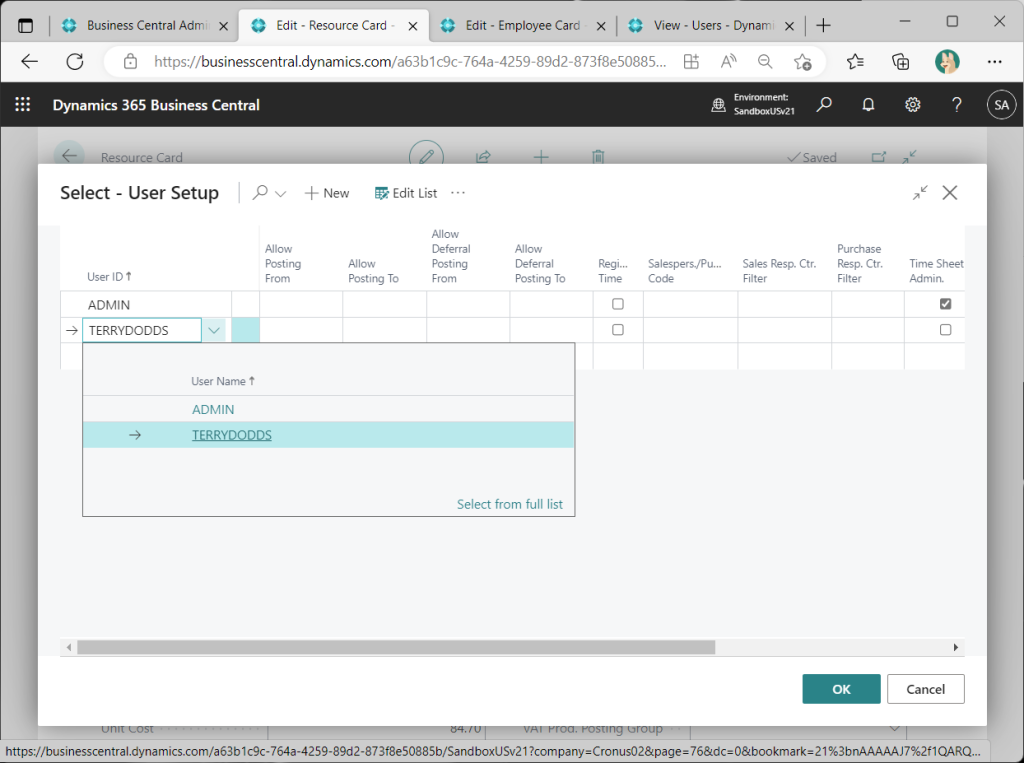The height and width of the screenshot is (763, 1024).
Task: Open the Business Central search magnifier
Action: pyautogui.click(x=824, y=105)
